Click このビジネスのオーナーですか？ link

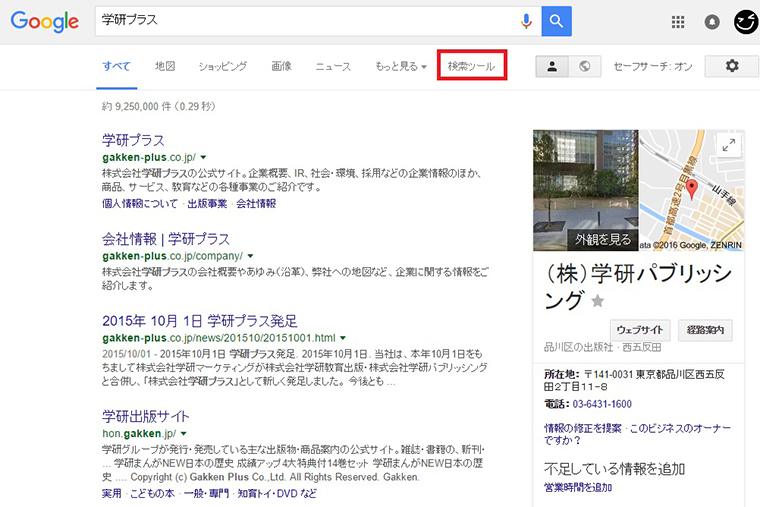pyautogui.click(x=638, y=434)
